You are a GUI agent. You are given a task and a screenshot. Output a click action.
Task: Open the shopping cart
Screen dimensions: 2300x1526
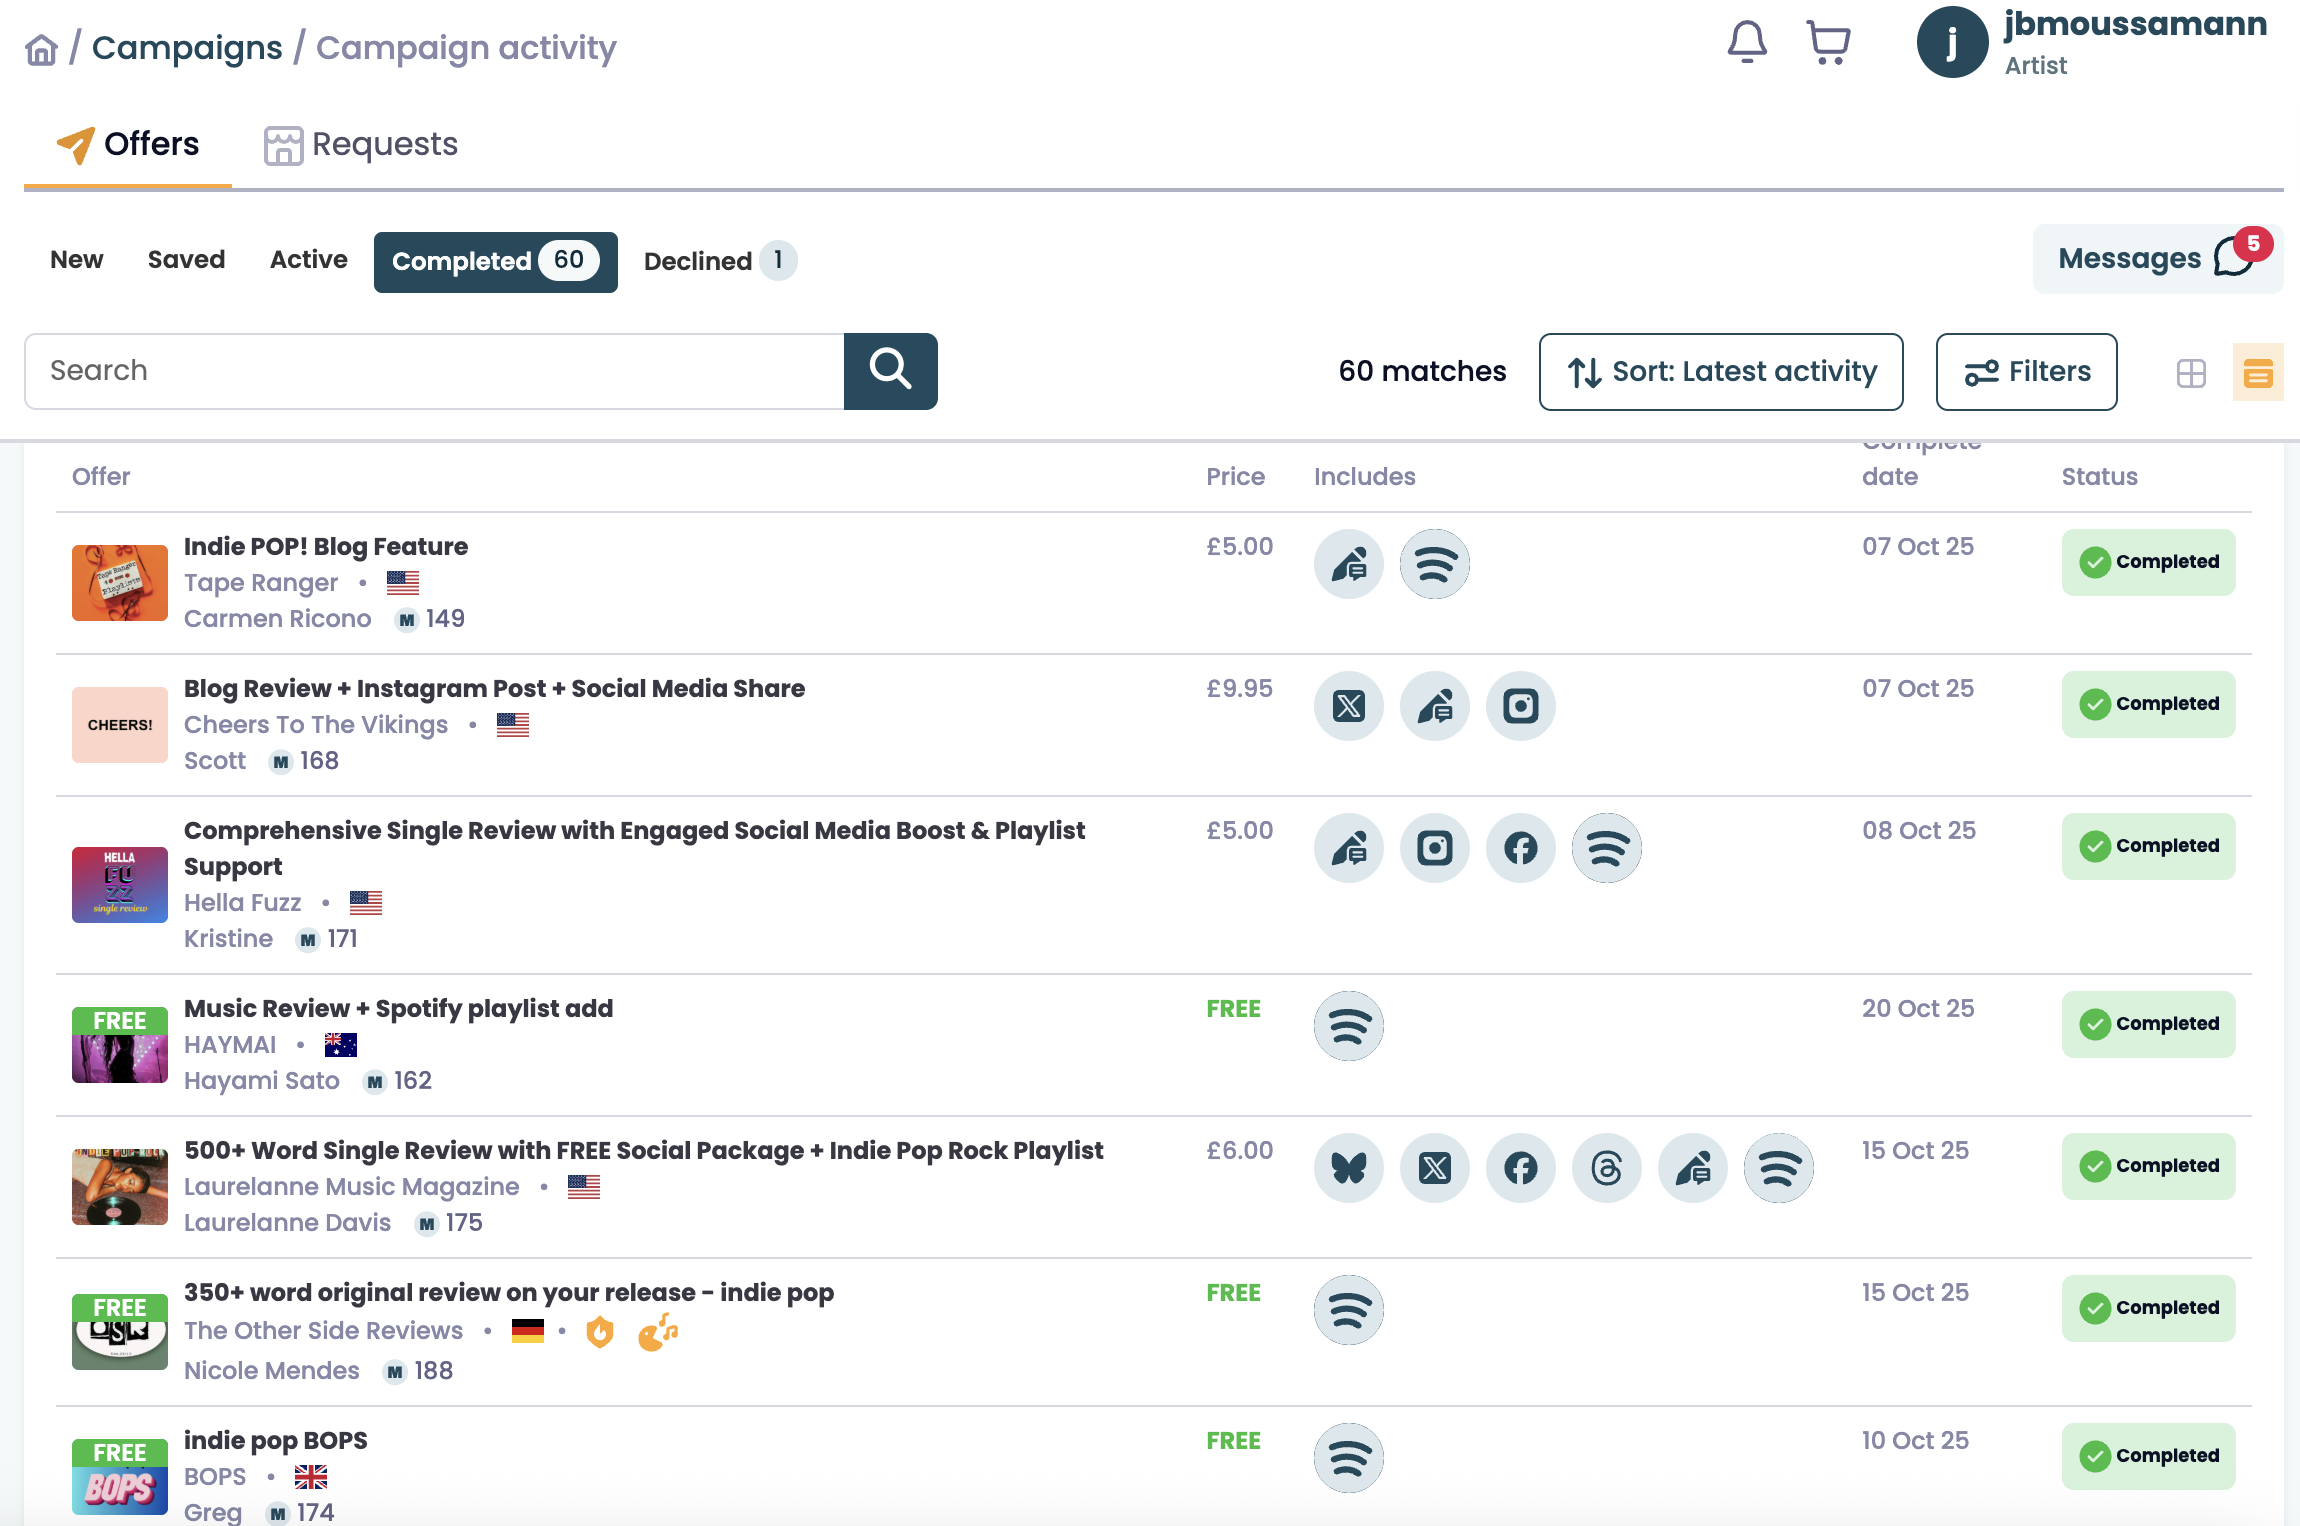[1828, 43]
